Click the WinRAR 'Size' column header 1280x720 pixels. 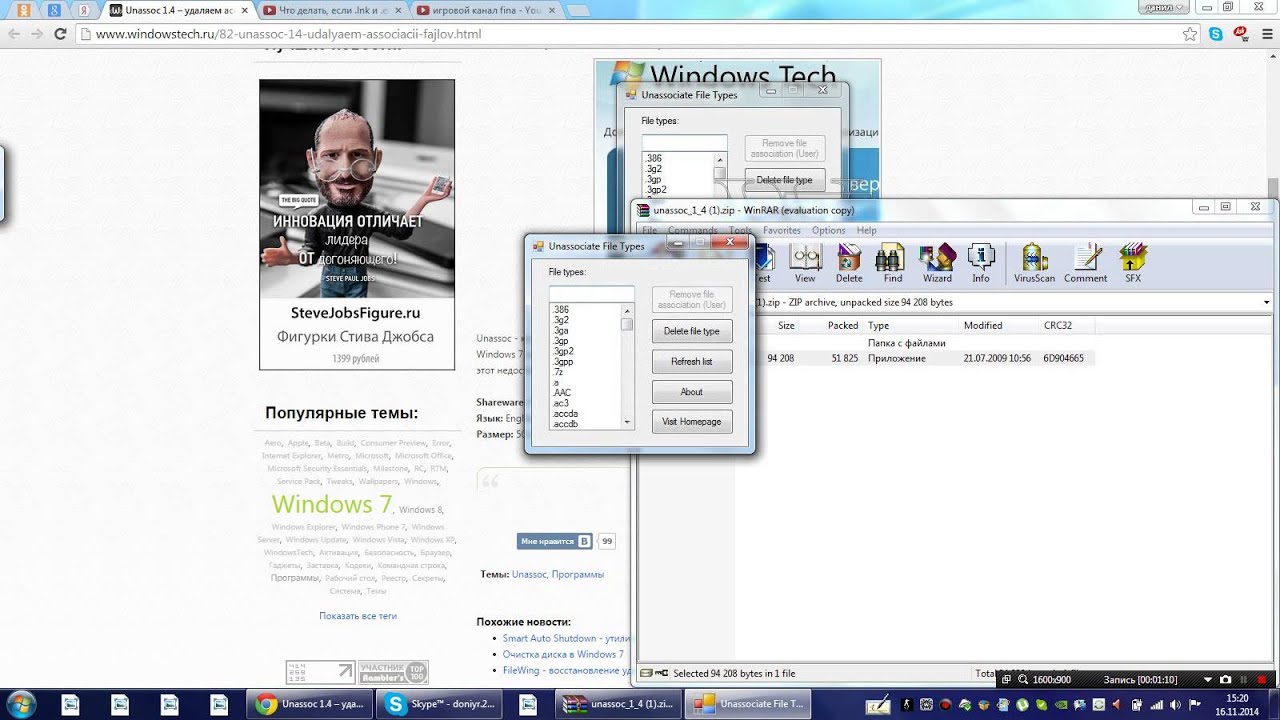[x=786, y=326]
